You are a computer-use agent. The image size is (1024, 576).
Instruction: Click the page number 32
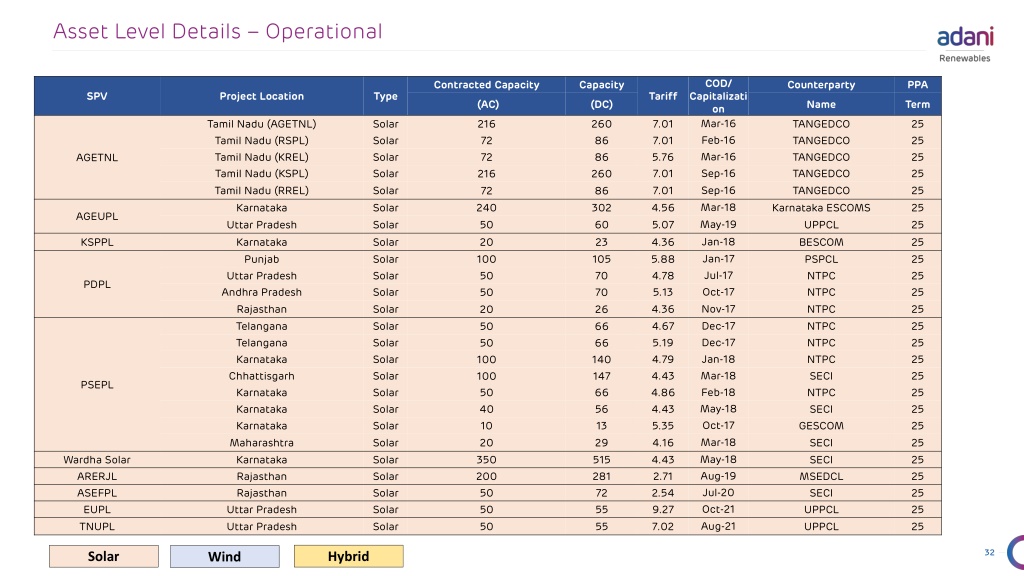(x=989, y=552)
